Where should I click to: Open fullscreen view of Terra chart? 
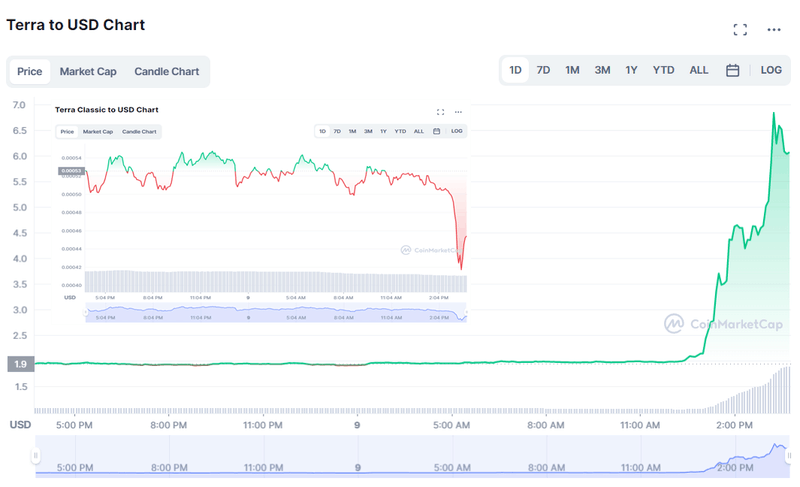740,30
